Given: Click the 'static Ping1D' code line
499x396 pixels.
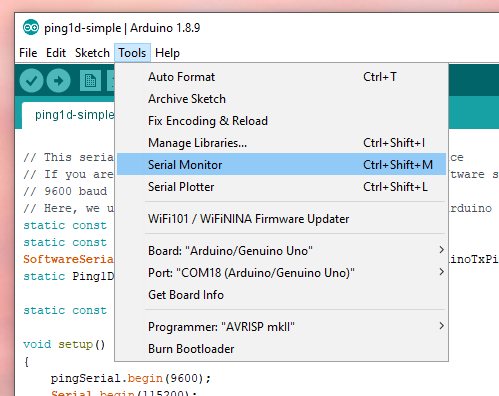Looking at the screenshot, I should click(x=68, y=276).
